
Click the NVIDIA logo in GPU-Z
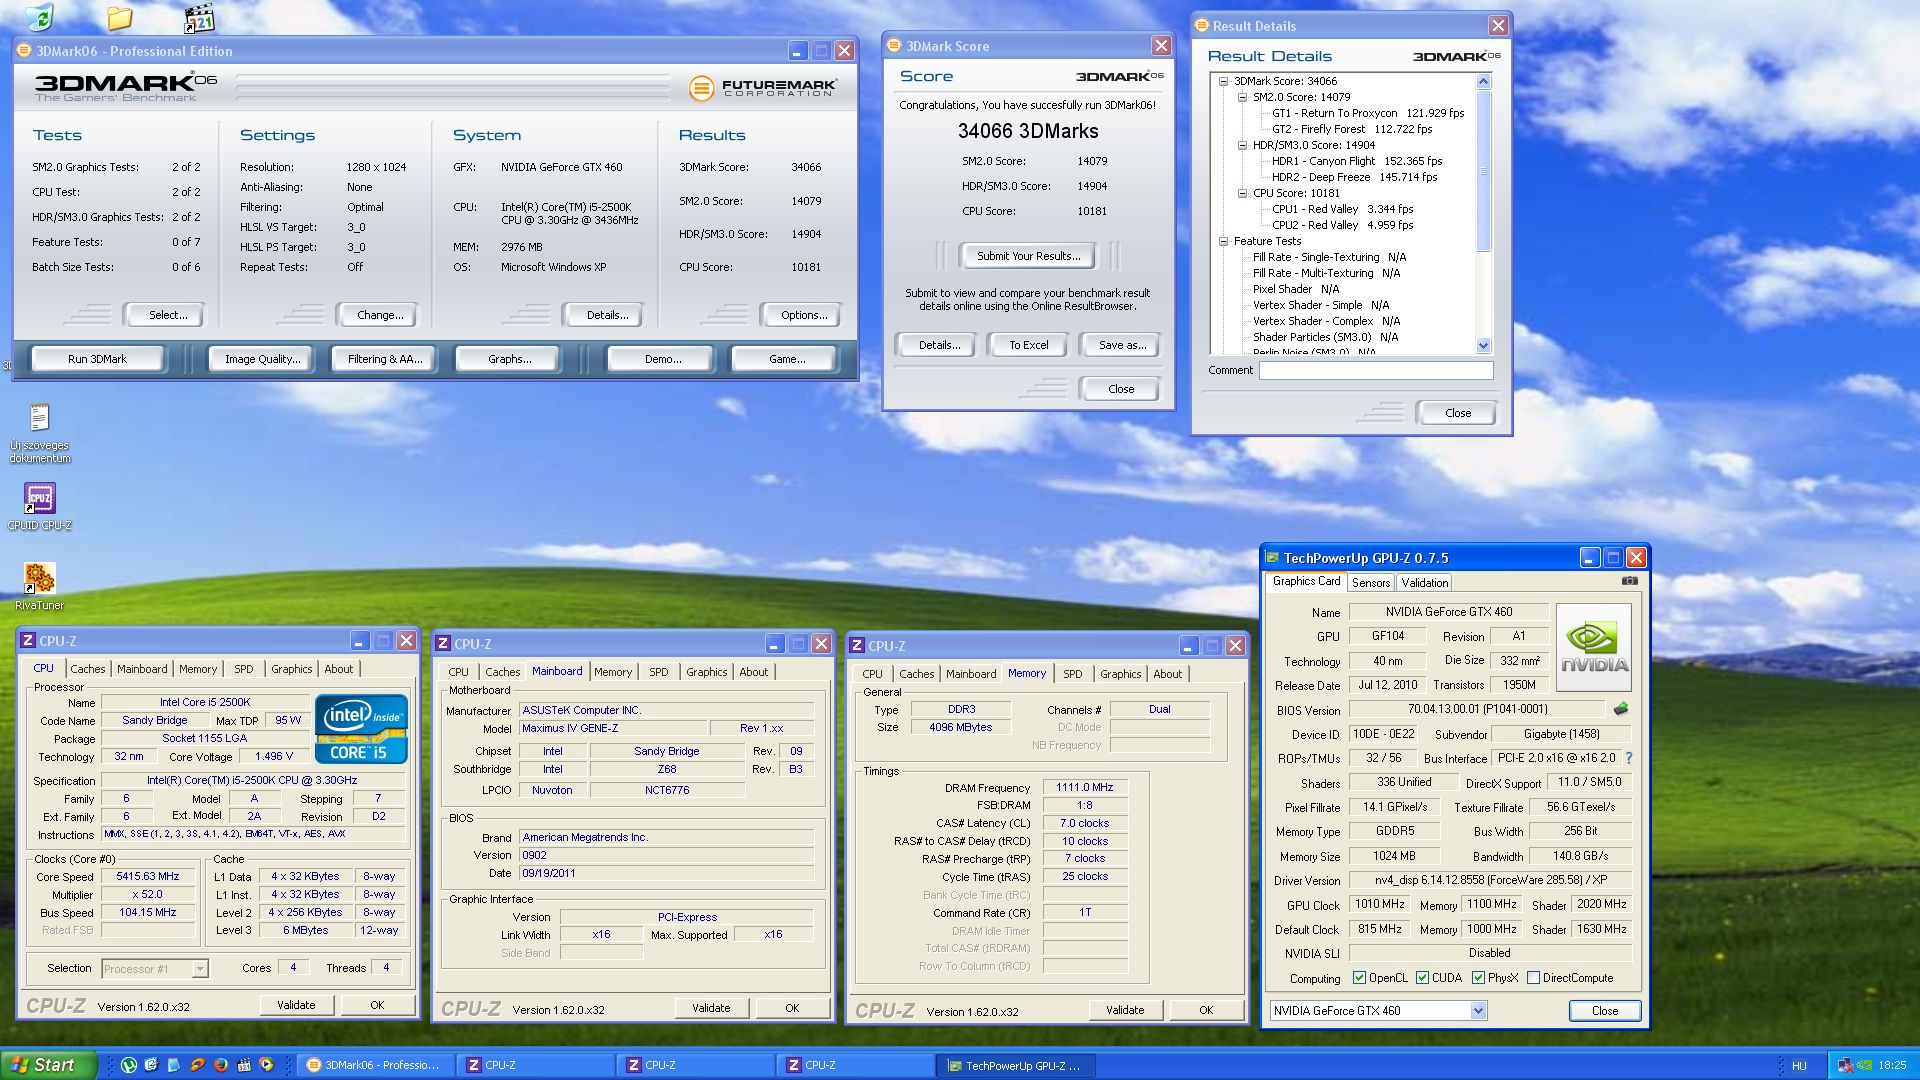pos(1594,647)
